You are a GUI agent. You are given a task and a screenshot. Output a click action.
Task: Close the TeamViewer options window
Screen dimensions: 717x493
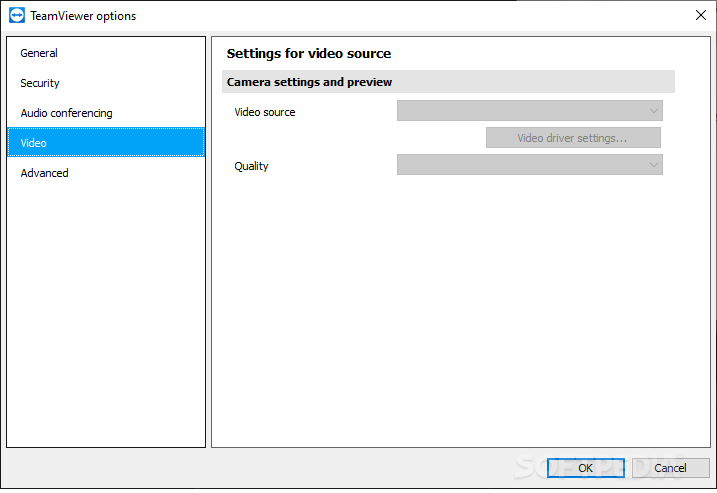point(701,15)
